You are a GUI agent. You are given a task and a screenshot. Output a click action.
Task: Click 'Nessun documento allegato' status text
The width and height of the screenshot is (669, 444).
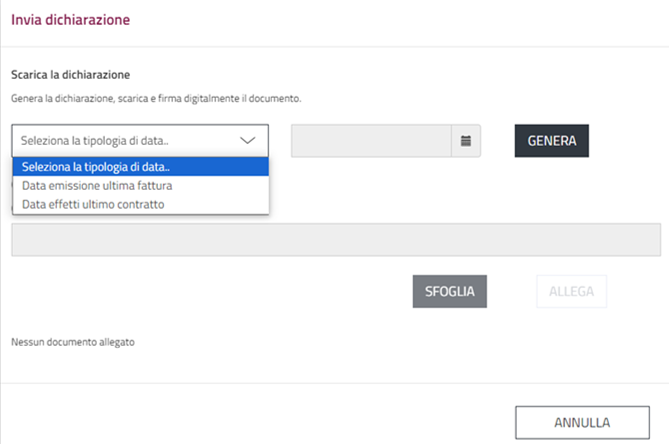[73, 342]
